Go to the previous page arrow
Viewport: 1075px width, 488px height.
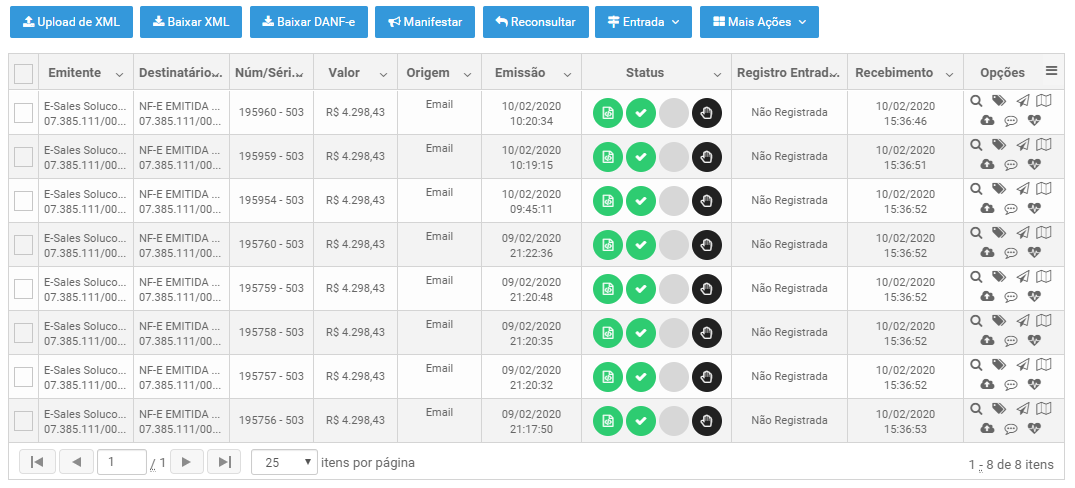click(x=76, y=463)
